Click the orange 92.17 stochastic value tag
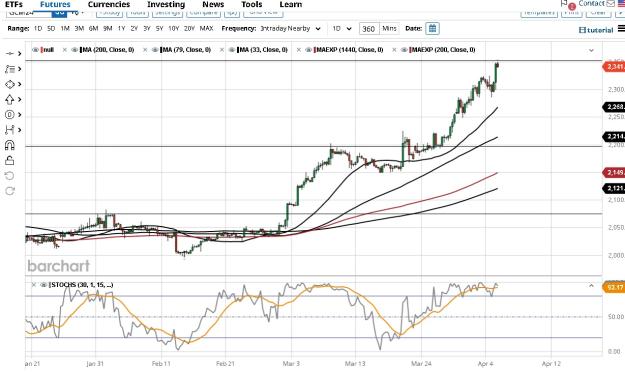Screen dimensions: 625x372 tap(614, 287)
